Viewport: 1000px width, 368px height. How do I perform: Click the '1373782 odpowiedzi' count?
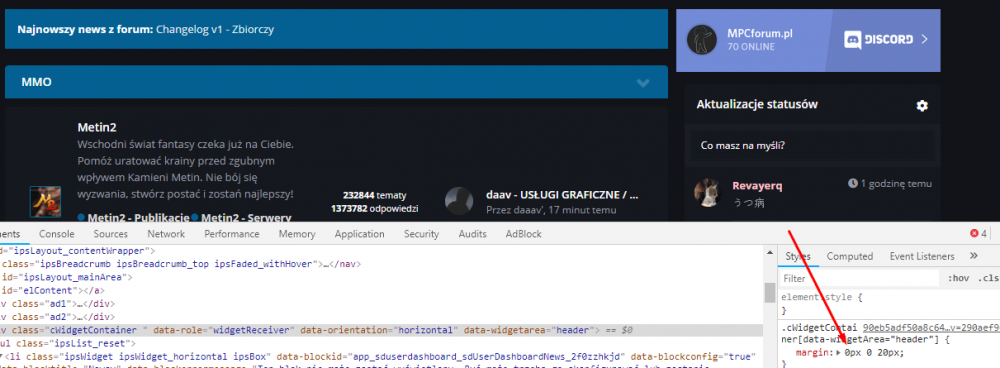374,209
